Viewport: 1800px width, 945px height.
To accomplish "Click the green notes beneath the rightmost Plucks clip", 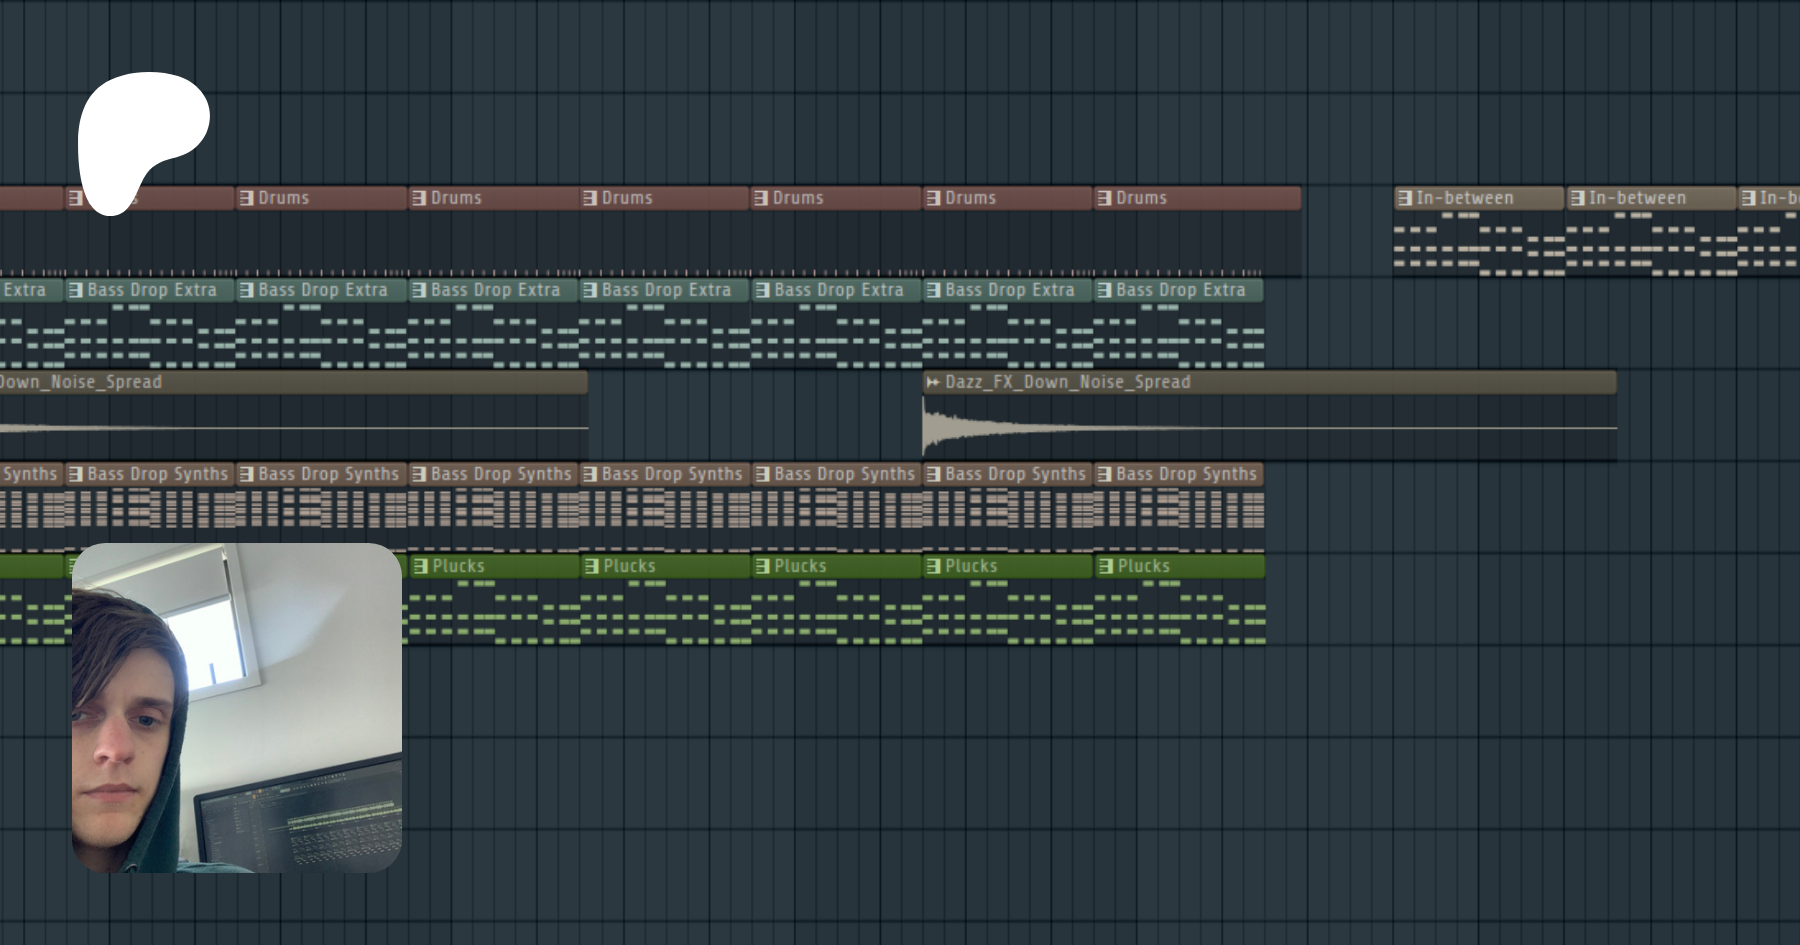I will click(1180, 613).
